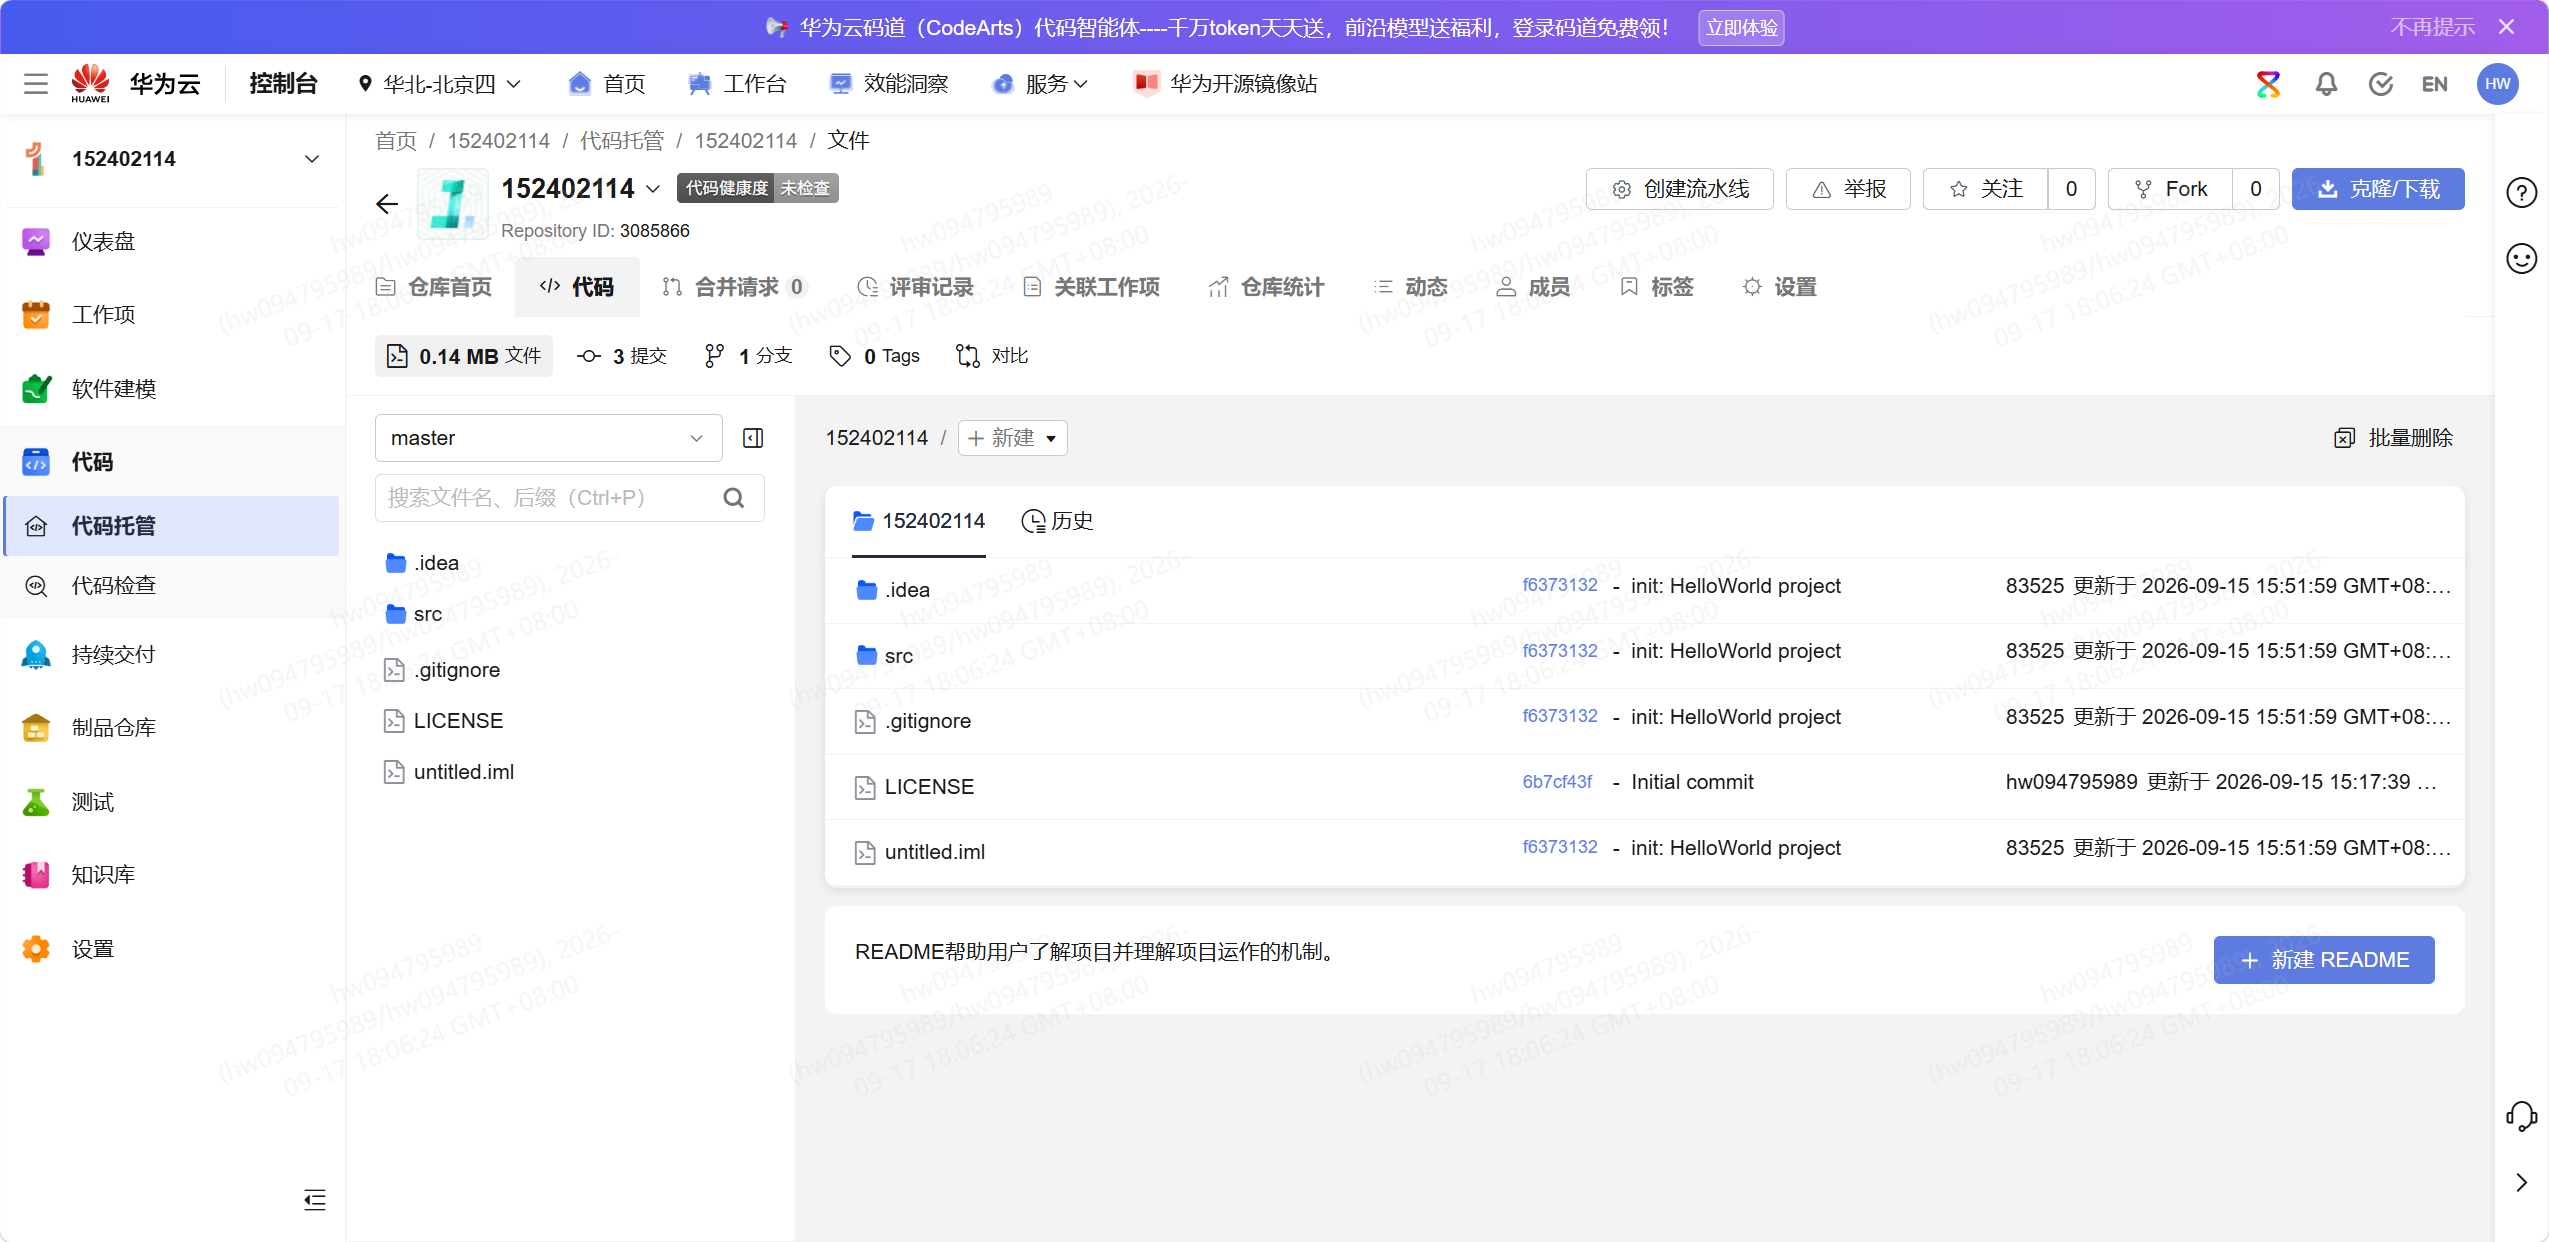Open the src folder in the file table
Screen dimensions: 2549x1242
coord(885,656)
